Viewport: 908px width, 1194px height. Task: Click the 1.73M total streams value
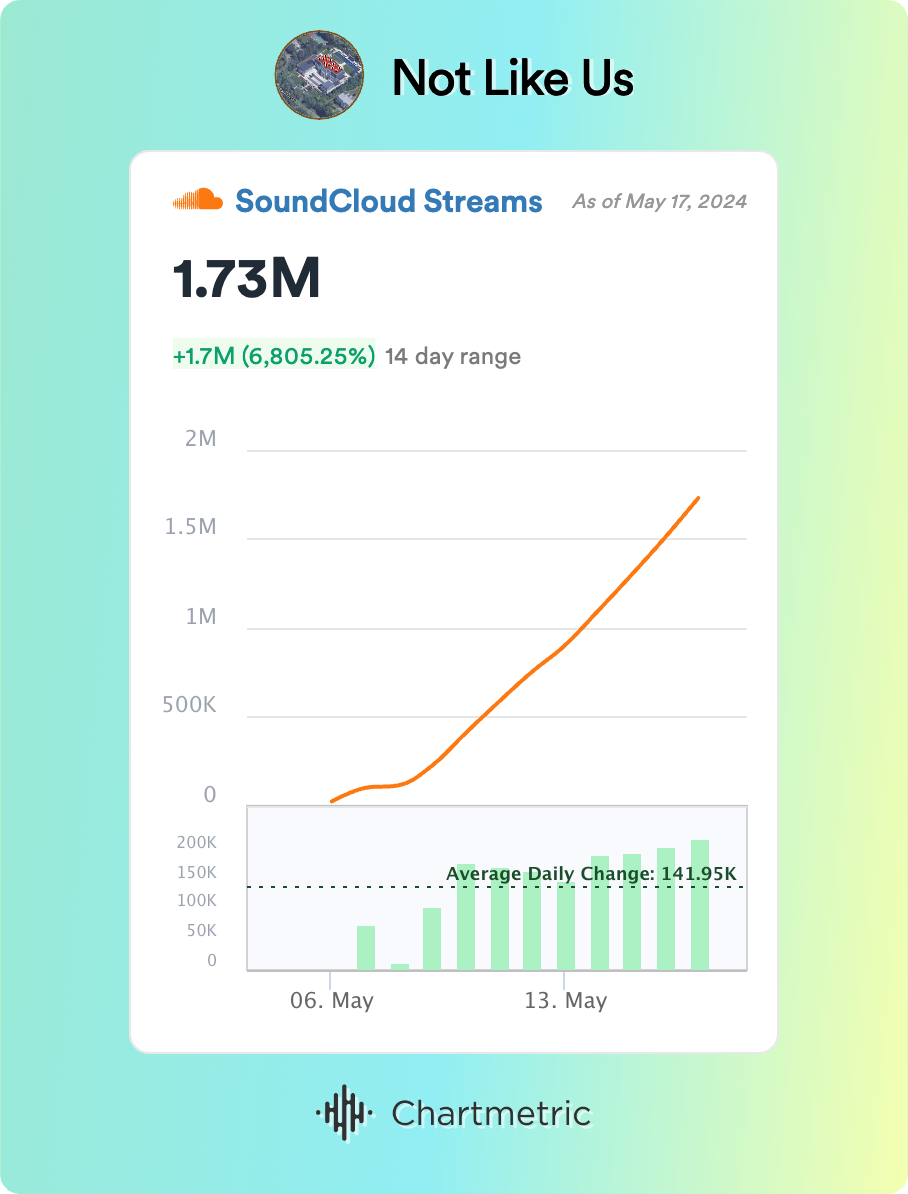pos(246,278)
